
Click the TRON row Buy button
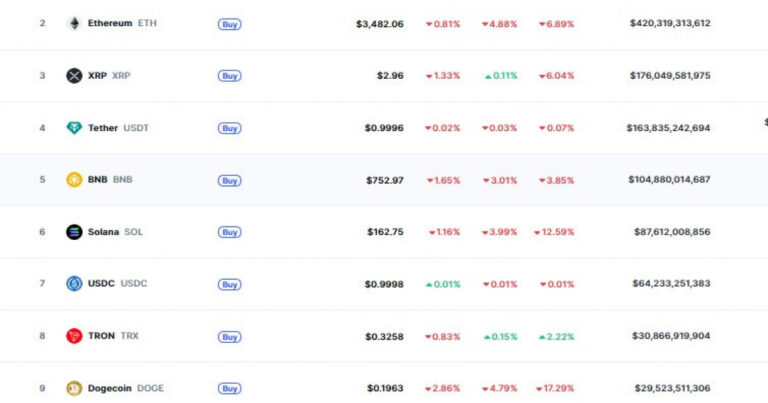[x=230, y=337]
